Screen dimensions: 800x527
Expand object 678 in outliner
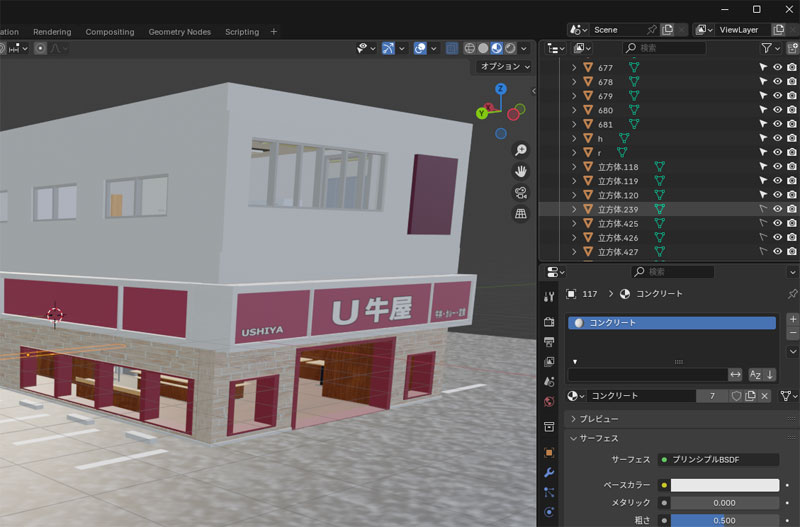coord(574,82)
